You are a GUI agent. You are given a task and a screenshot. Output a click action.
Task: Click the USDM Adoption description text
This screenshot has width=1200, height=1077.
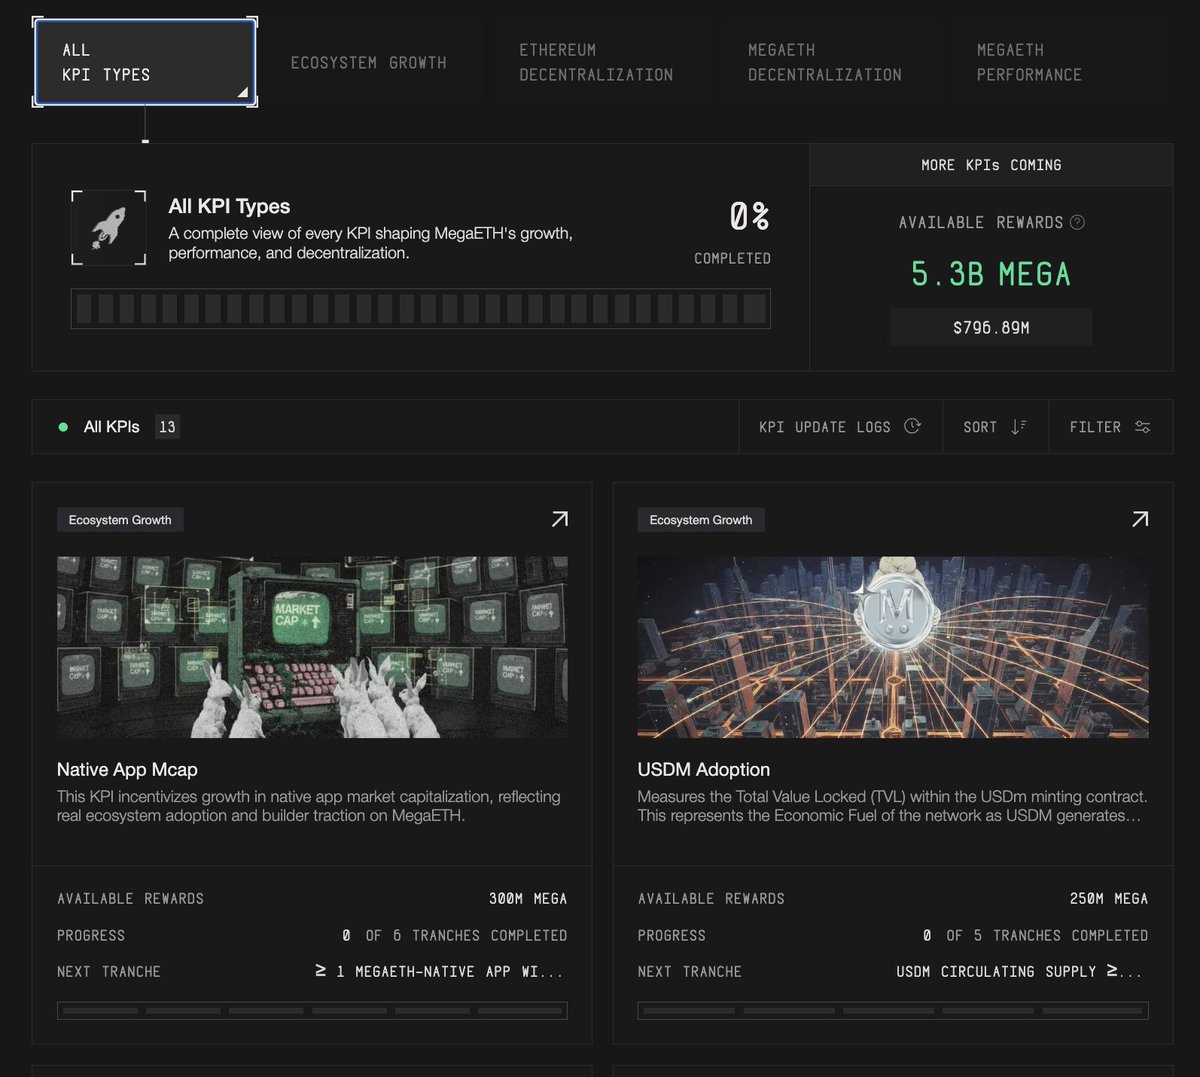click(x=893, y=806)
